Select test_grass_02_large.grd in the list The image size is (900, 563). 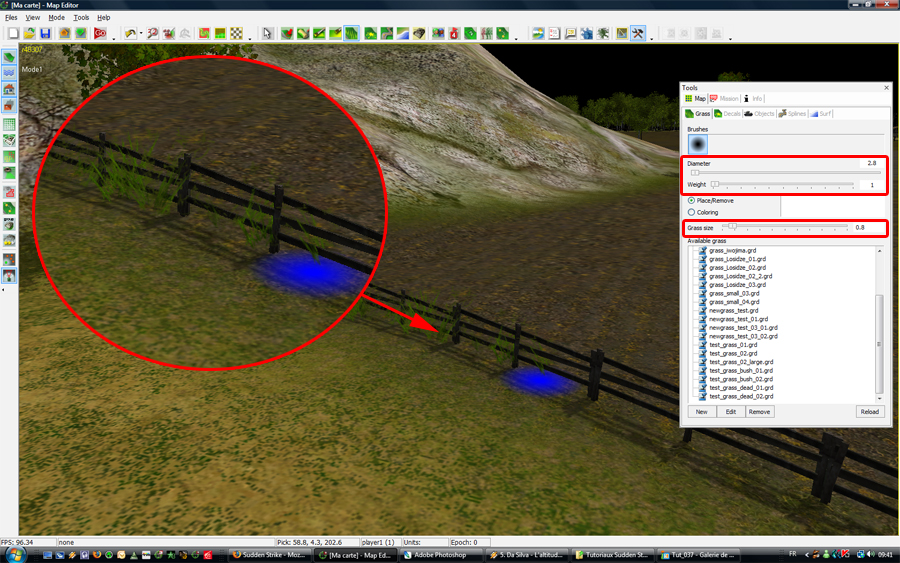point(740,362)
